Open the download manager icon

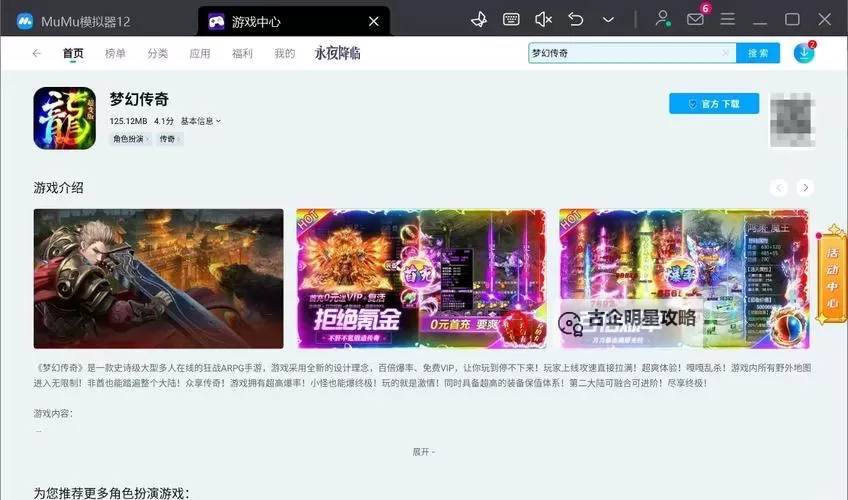pos(804,53)
